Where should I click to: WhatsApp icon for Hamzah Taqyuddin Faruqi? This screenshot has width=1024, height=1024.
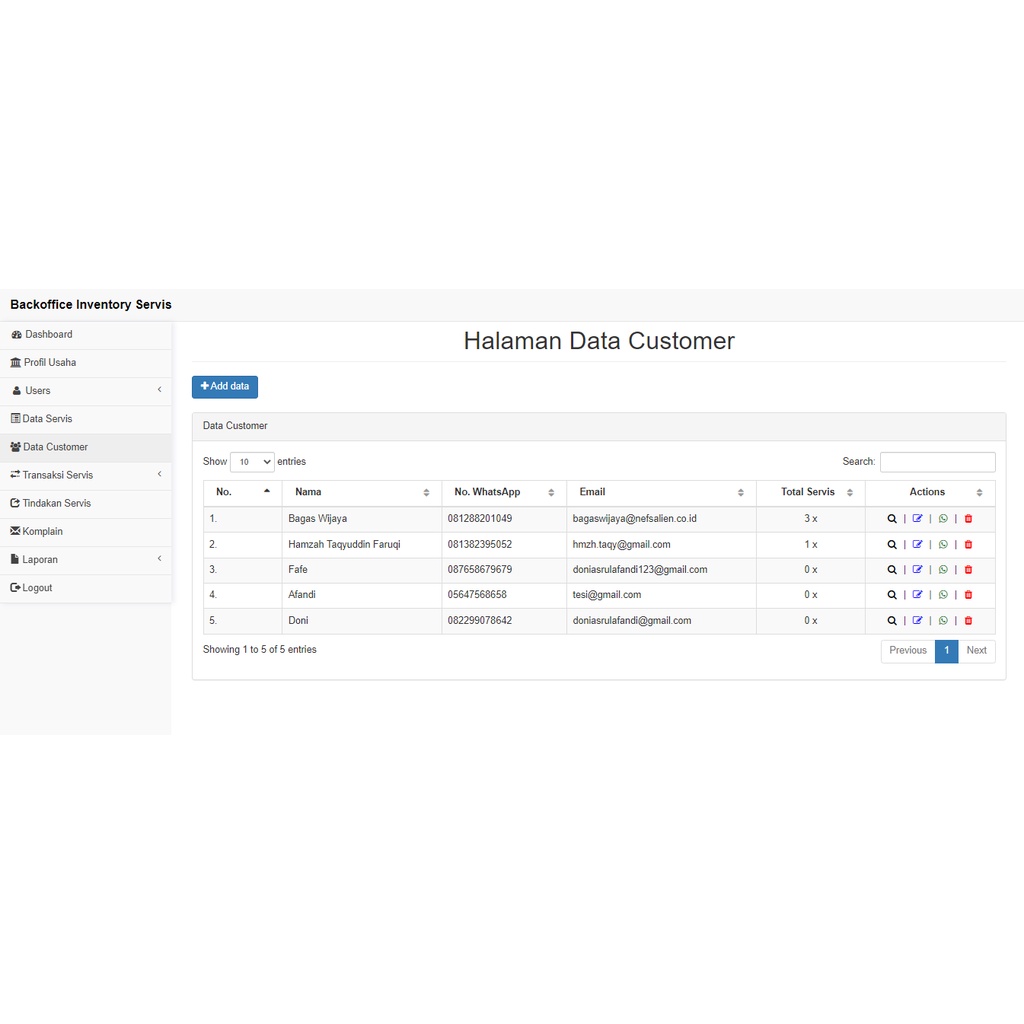[943, 545]
